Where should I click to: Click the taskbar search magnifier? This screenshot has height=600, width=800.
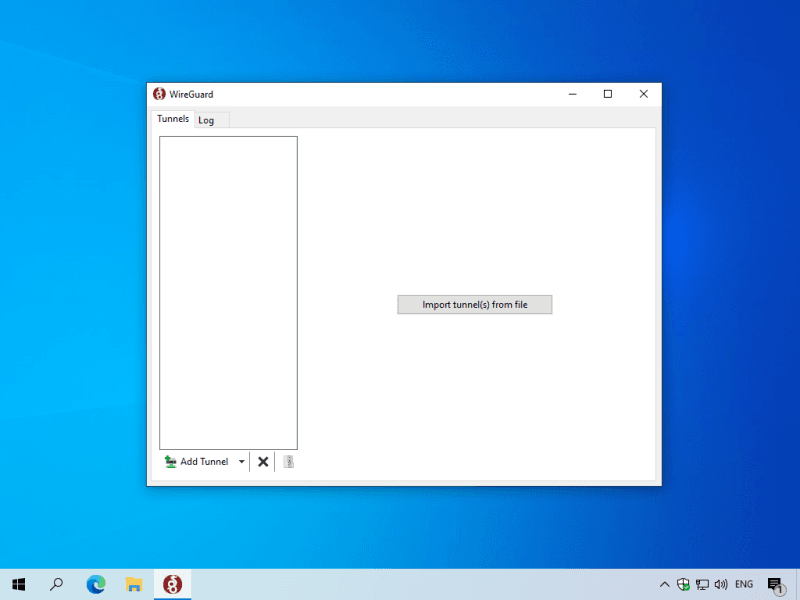pos(57,584)
